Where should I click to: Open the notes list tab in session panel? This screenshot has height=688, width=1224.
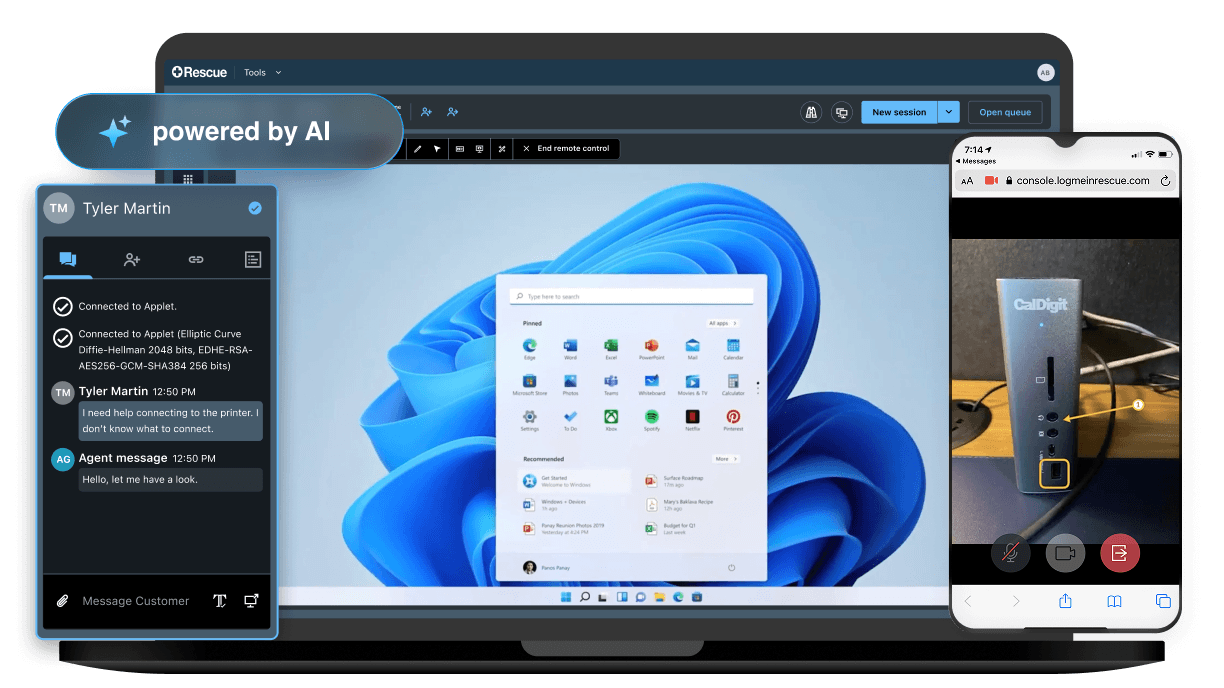coord(253,259)
